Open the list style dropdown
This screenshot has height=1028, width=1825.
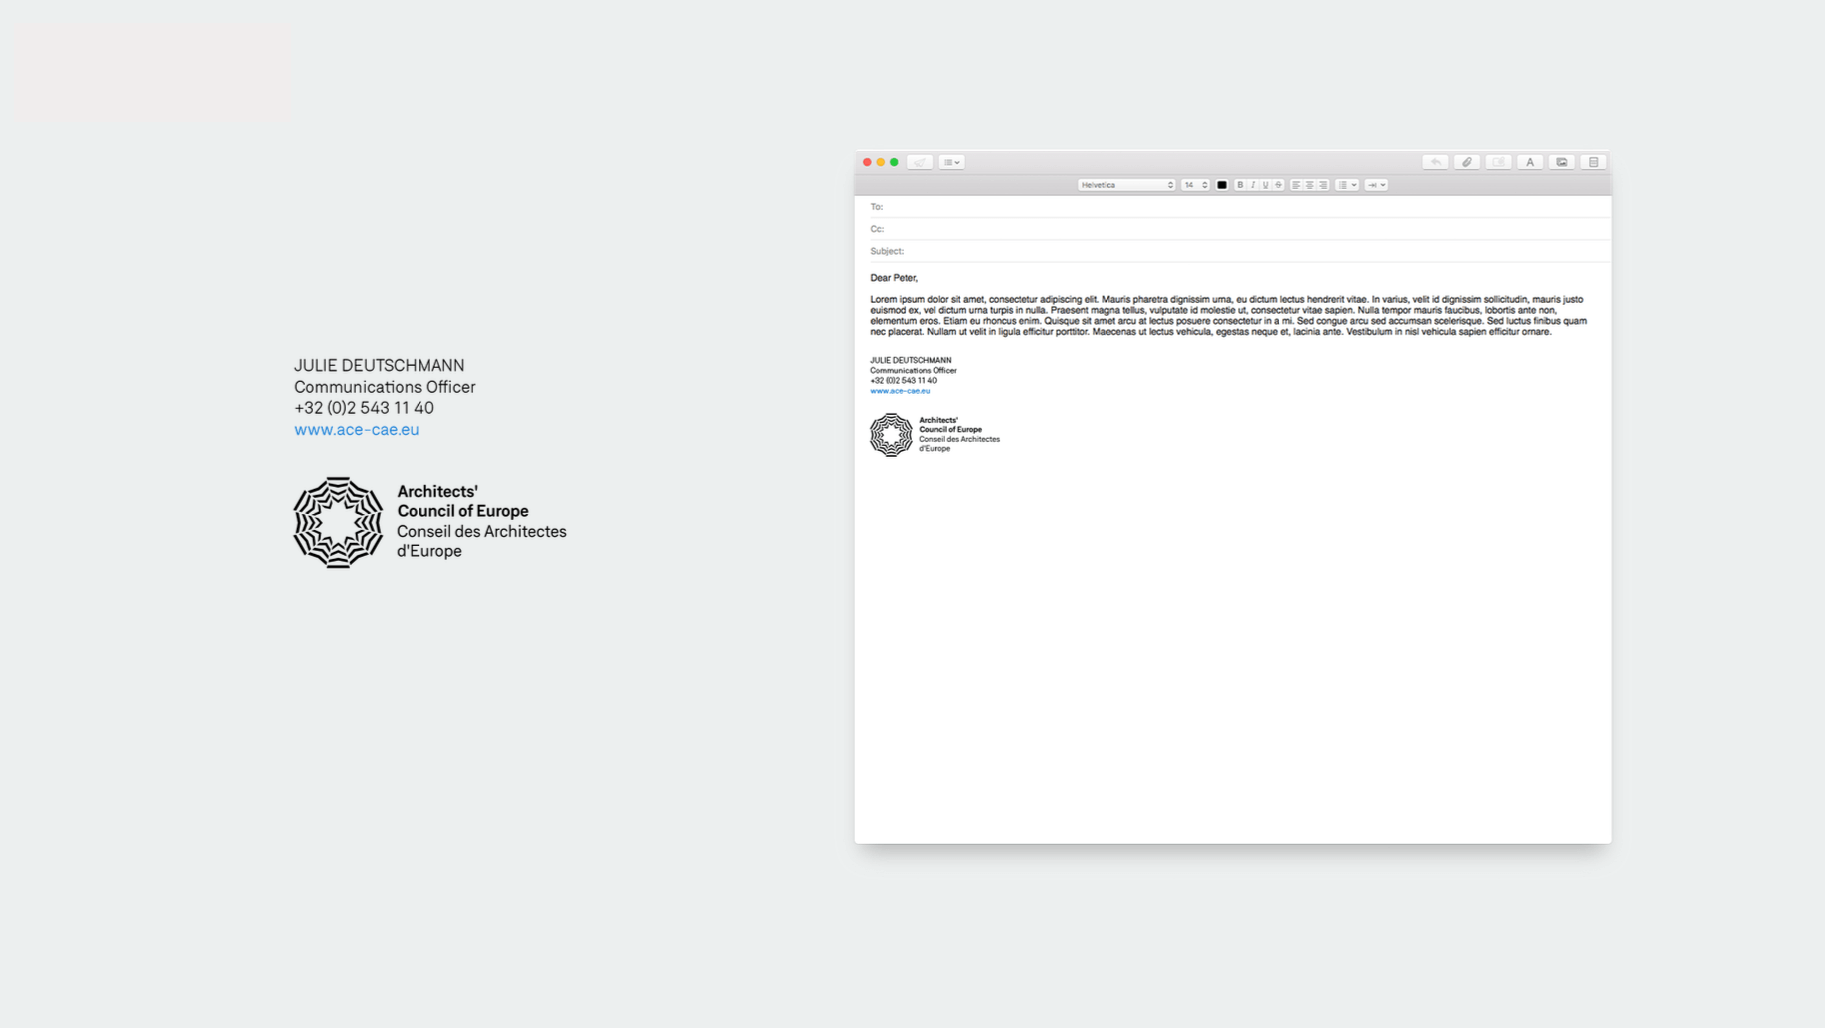(1347, 185)
